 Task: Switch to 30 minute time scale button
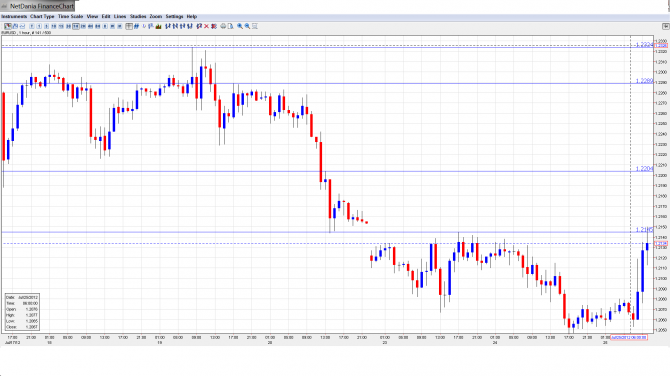pyautogui.click(x=68, y=26)
